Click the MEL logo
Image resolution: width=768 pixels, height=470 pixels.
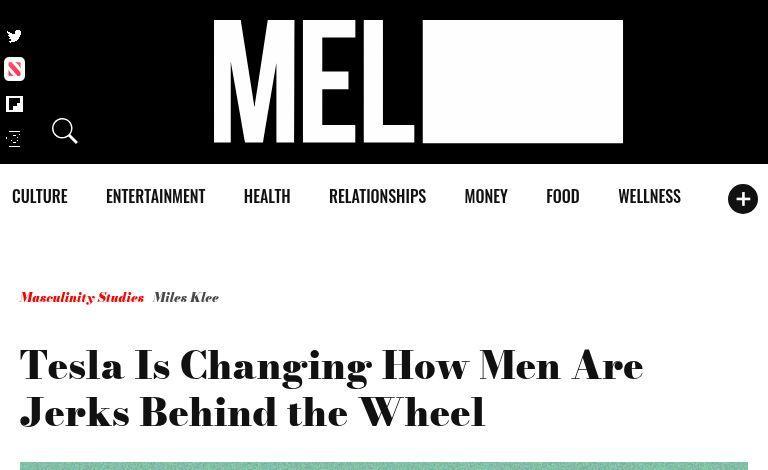tap(418, 82)
